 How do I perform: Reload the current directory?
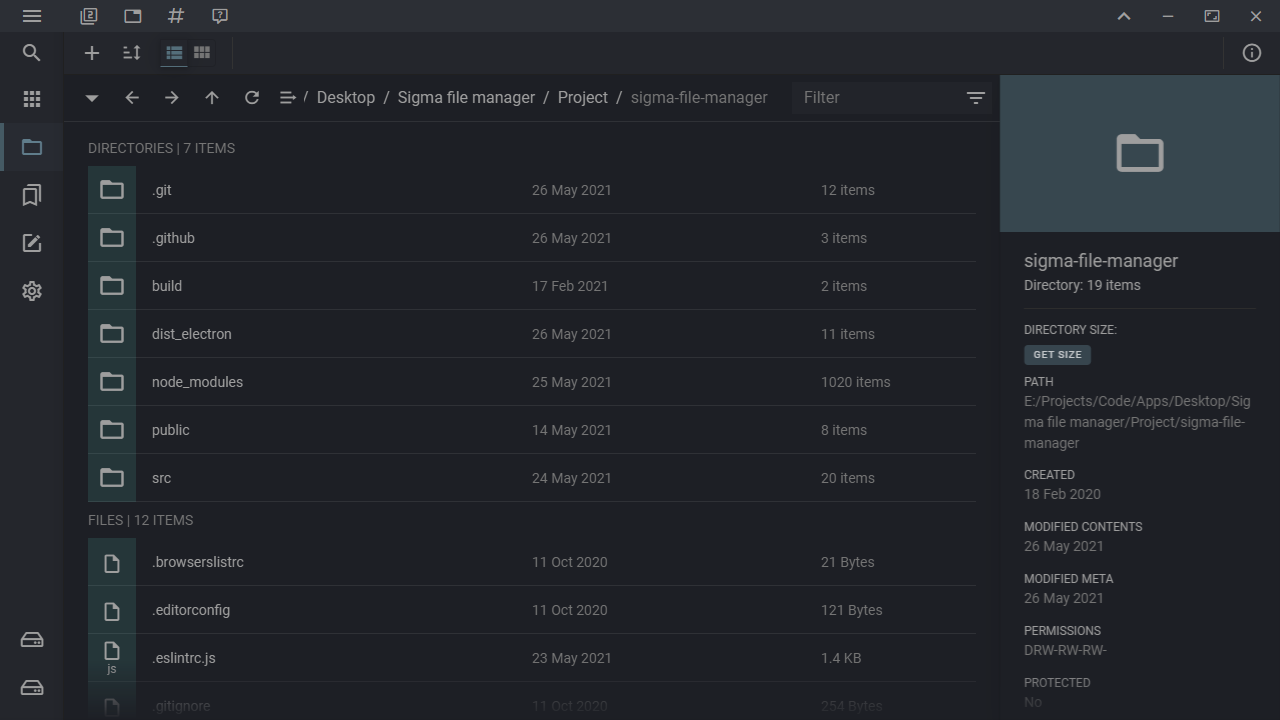[x=252, y=98]
